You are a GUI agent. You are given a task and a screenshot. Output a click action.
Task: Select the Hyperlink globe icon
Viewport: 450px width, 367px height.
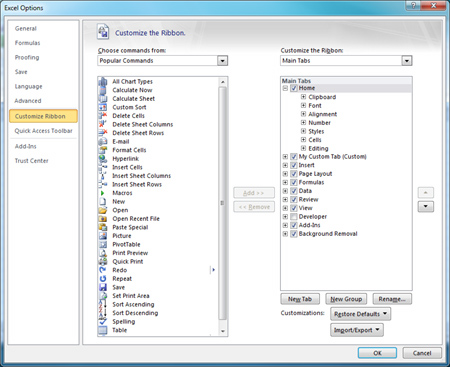pos(103,159)
